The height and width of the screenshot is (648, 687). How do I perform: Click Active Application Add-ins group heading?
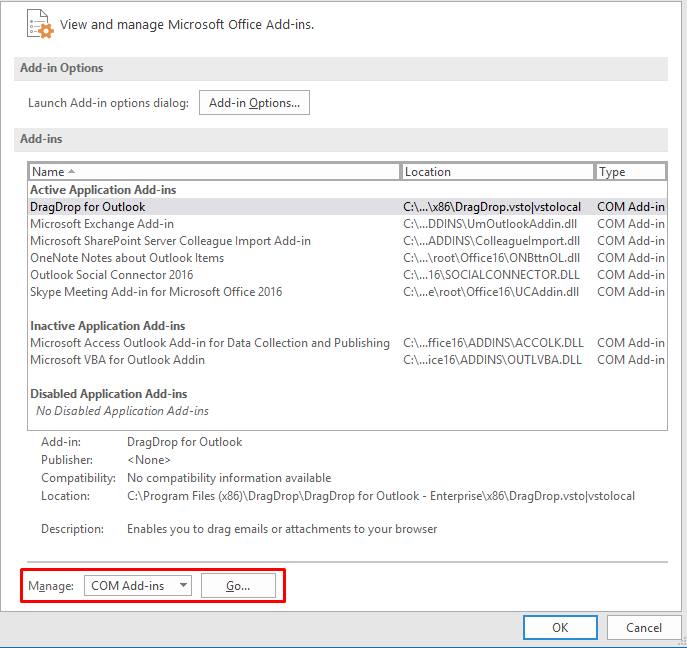103,190
